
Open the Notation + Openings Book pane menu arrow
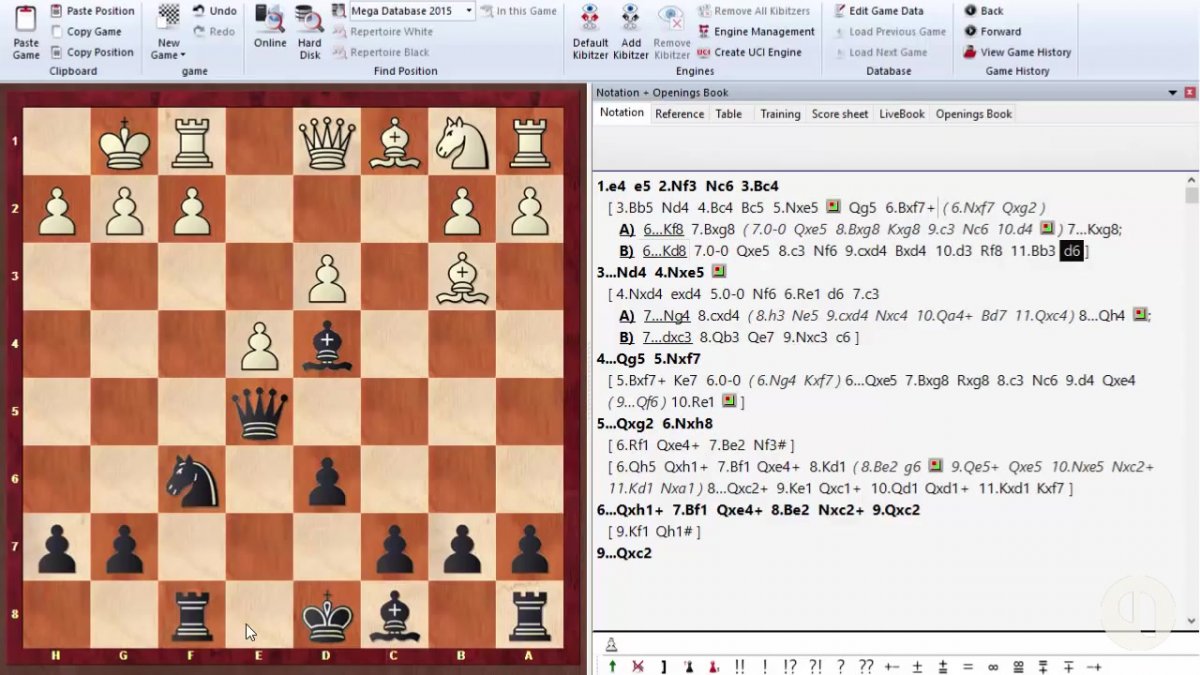click(x=1173, y=93)
